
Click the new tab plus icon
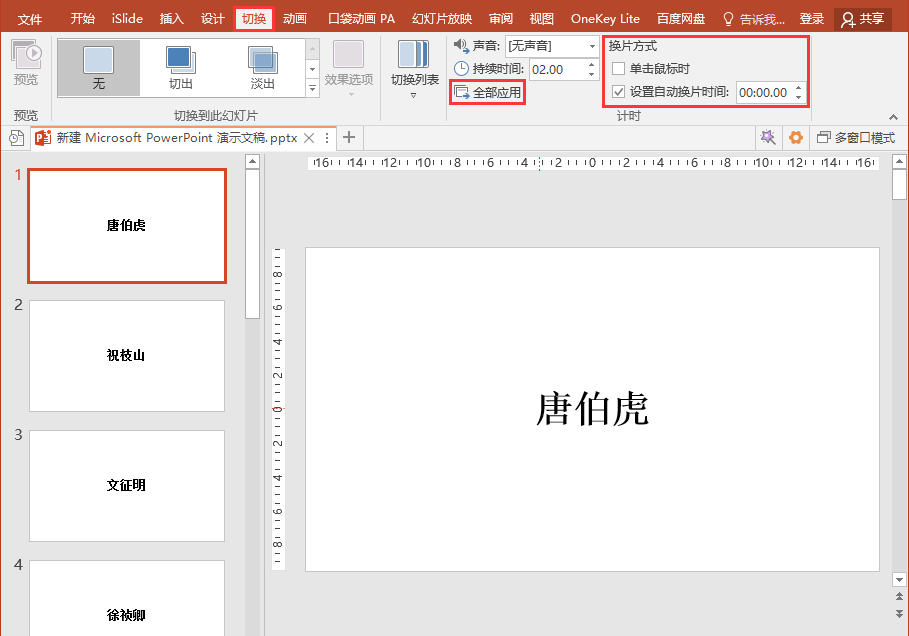[349, 138]
